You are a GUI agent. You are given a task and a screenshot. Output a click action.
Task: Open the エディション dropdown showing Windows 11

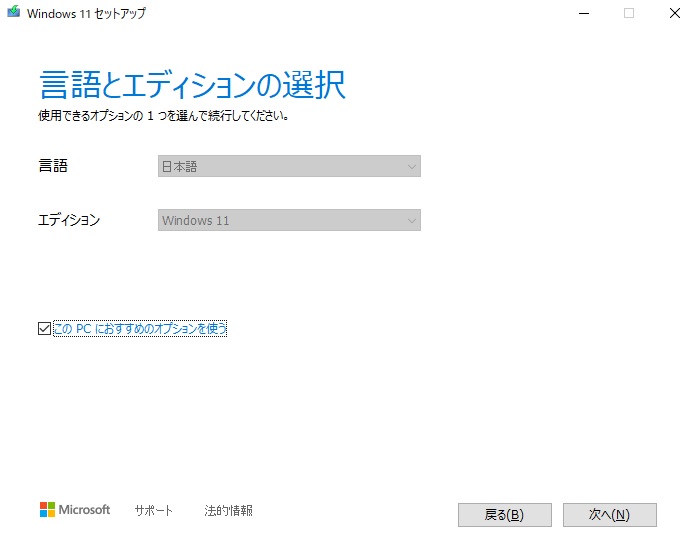(289, 220)
